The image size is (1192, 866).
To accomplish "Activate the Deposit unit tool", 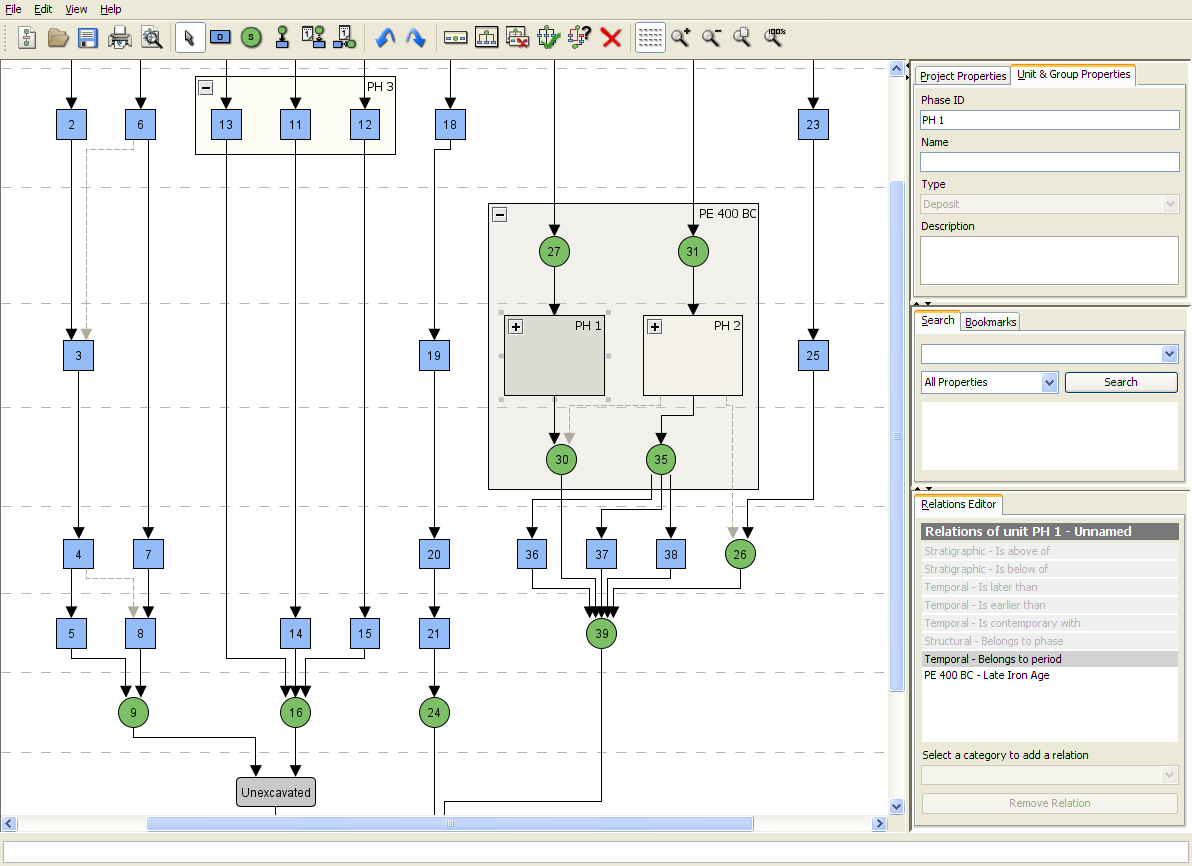I will pyautogui.click(x=220, y=37).
